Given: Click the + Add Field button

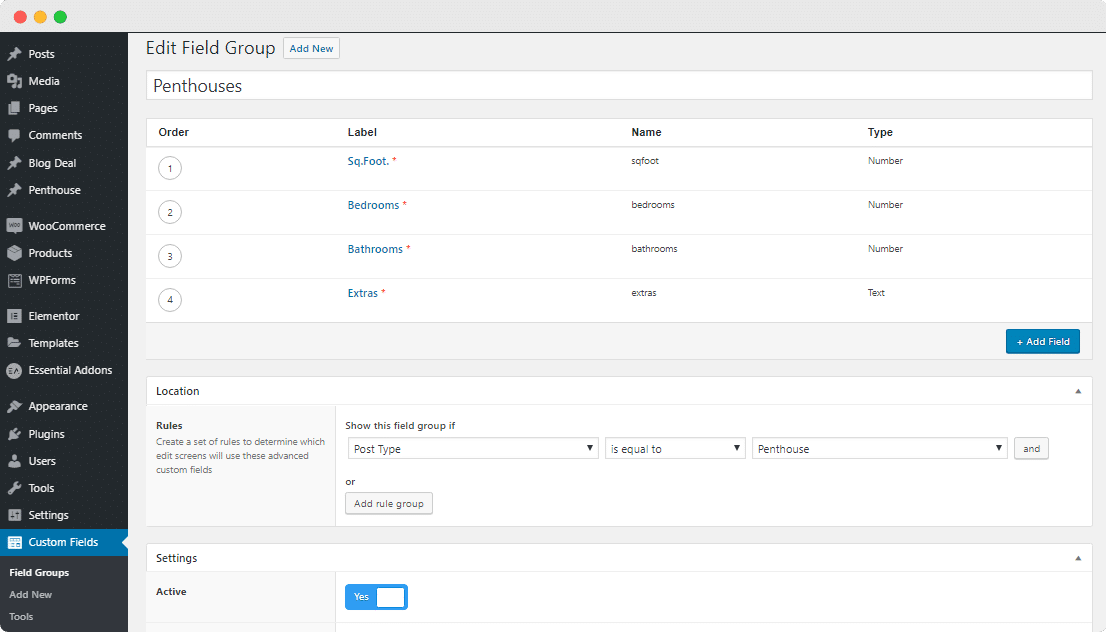Looking at the screenshot, I should point(1042,341).
